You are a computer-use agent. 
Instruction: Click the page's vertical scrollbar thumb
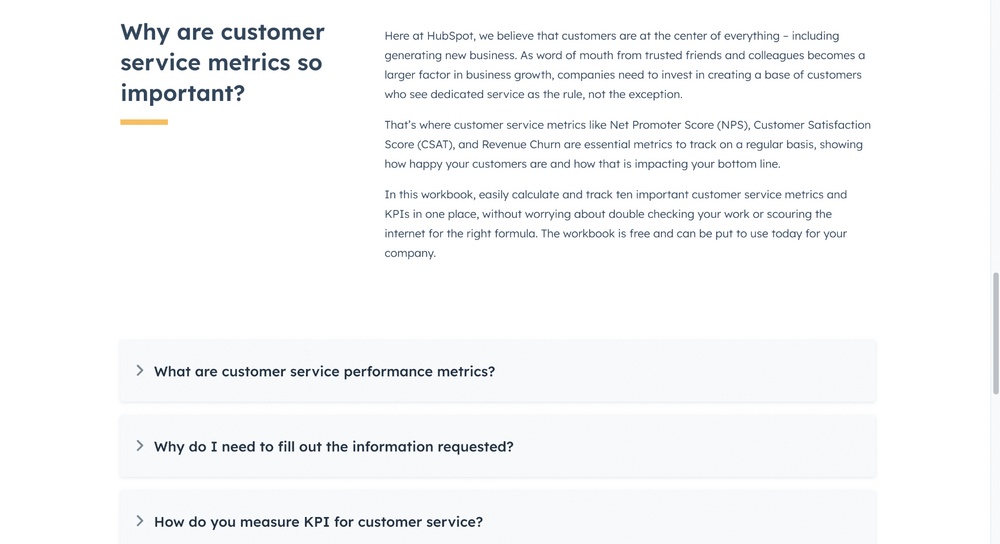pyautogui.click(x=996, y=333)
